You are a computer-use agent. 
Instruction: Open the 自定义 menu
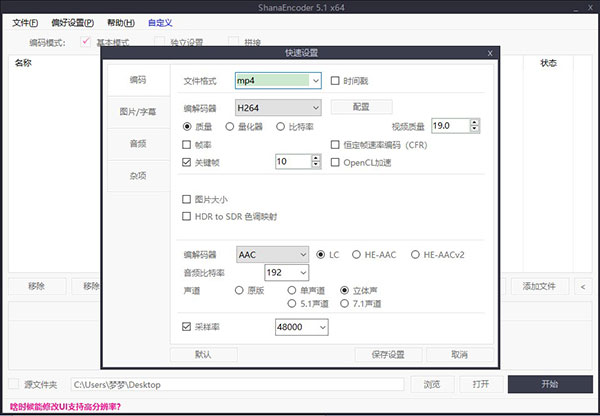(160, 23)
